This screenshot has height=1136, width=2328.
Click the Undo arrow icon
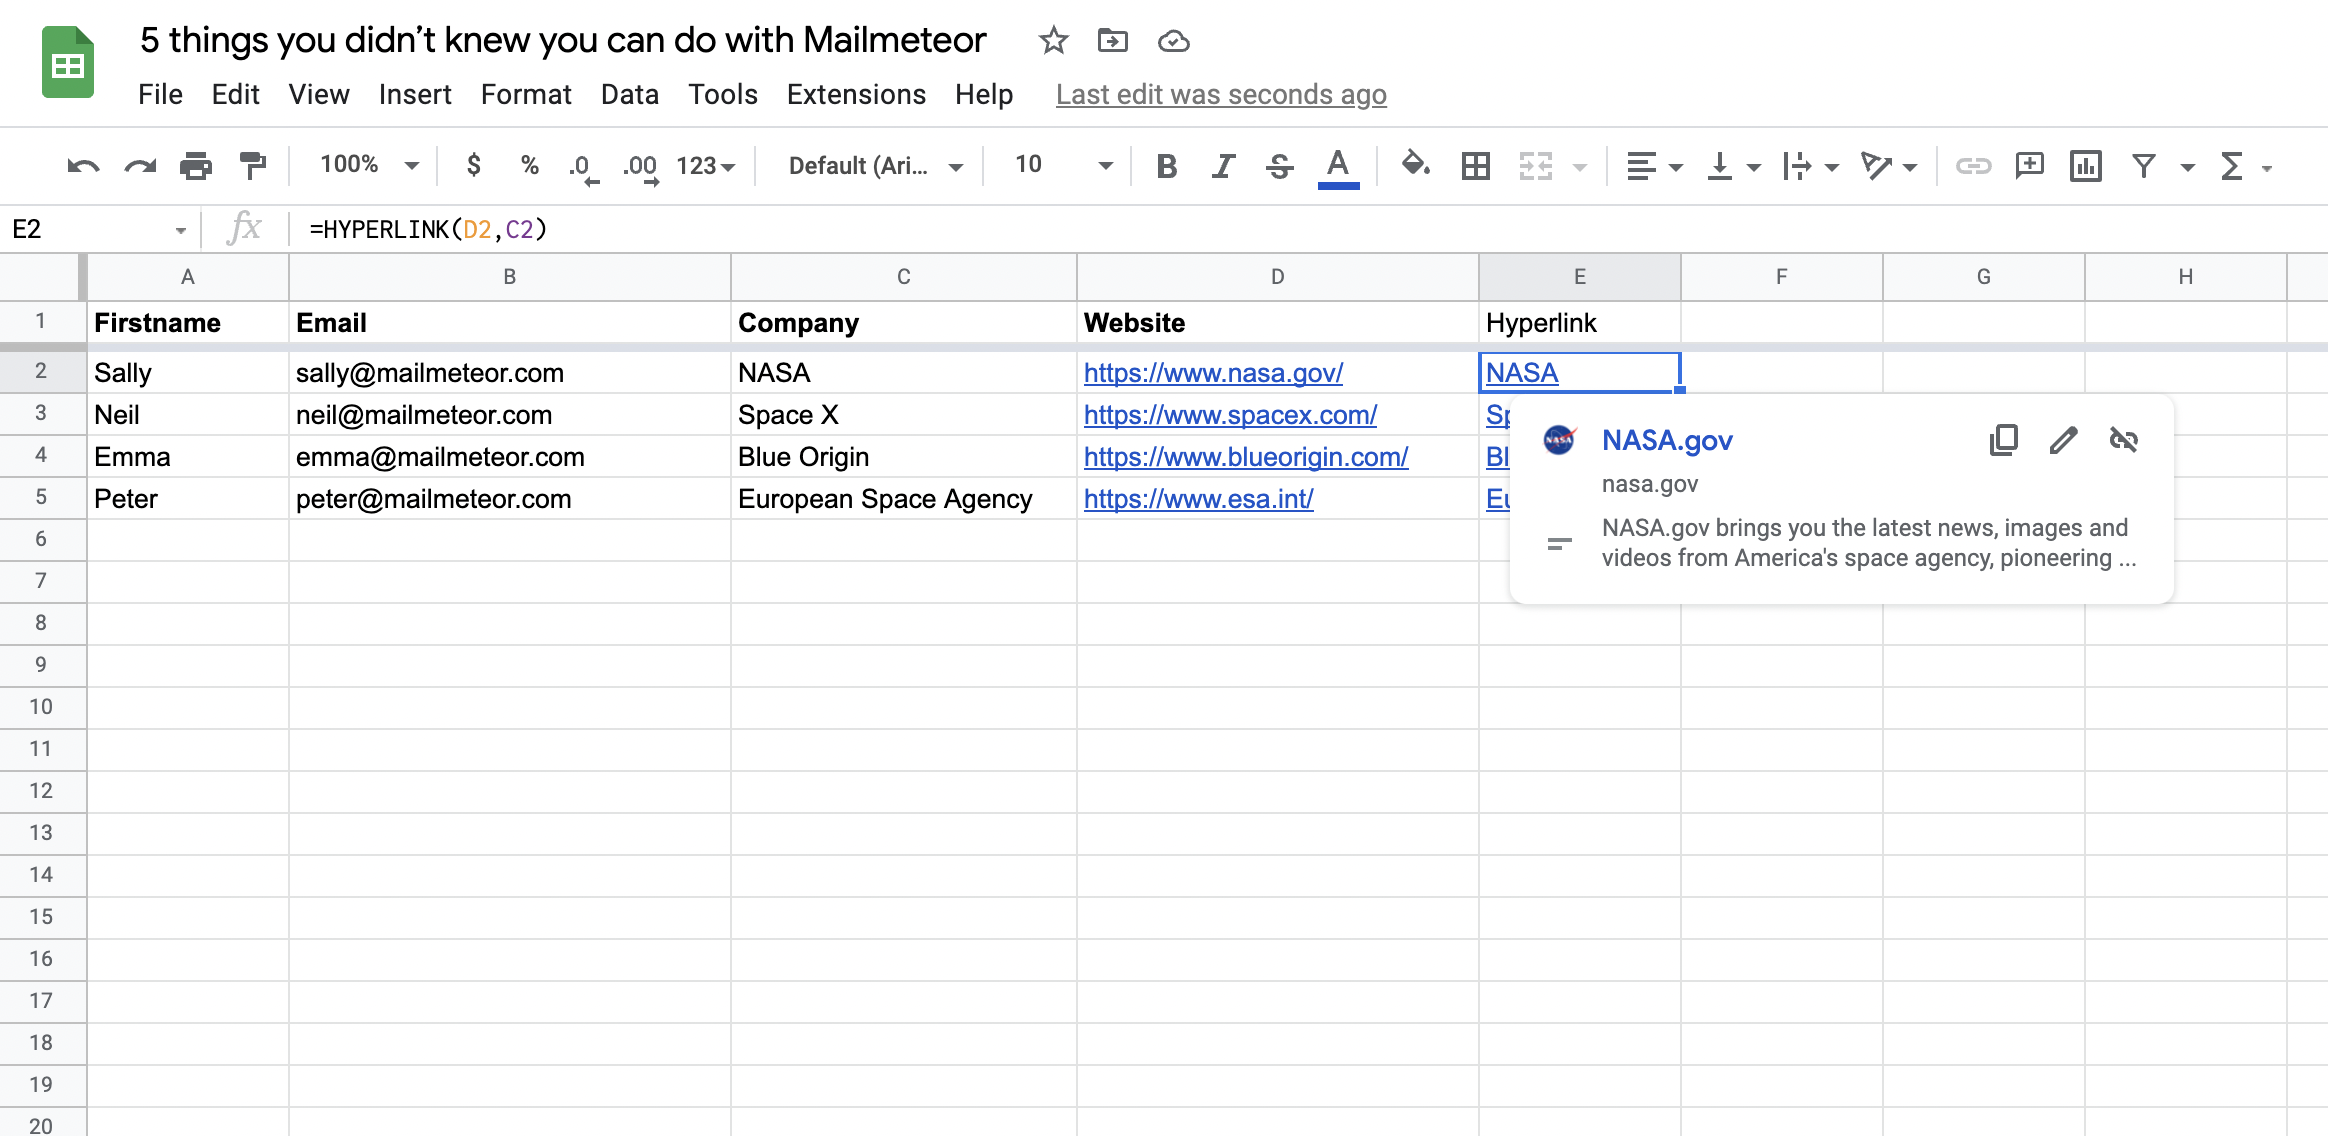tap(83, 166)
